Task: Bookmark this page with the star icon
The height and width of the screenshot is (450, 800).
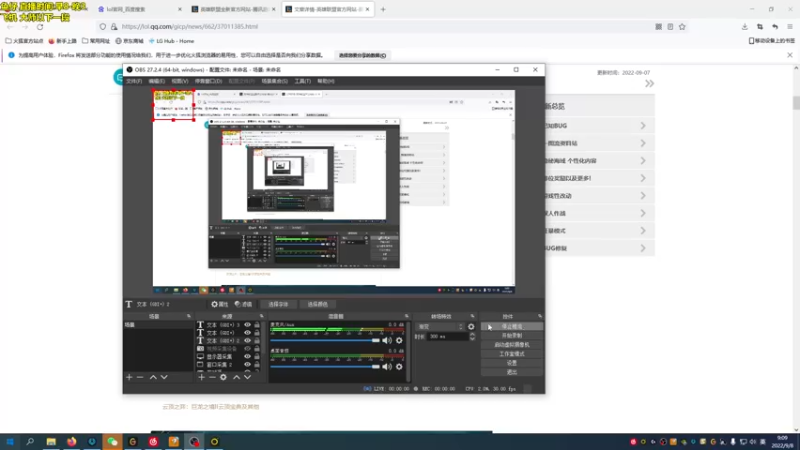Action: [x=682, y=27]
